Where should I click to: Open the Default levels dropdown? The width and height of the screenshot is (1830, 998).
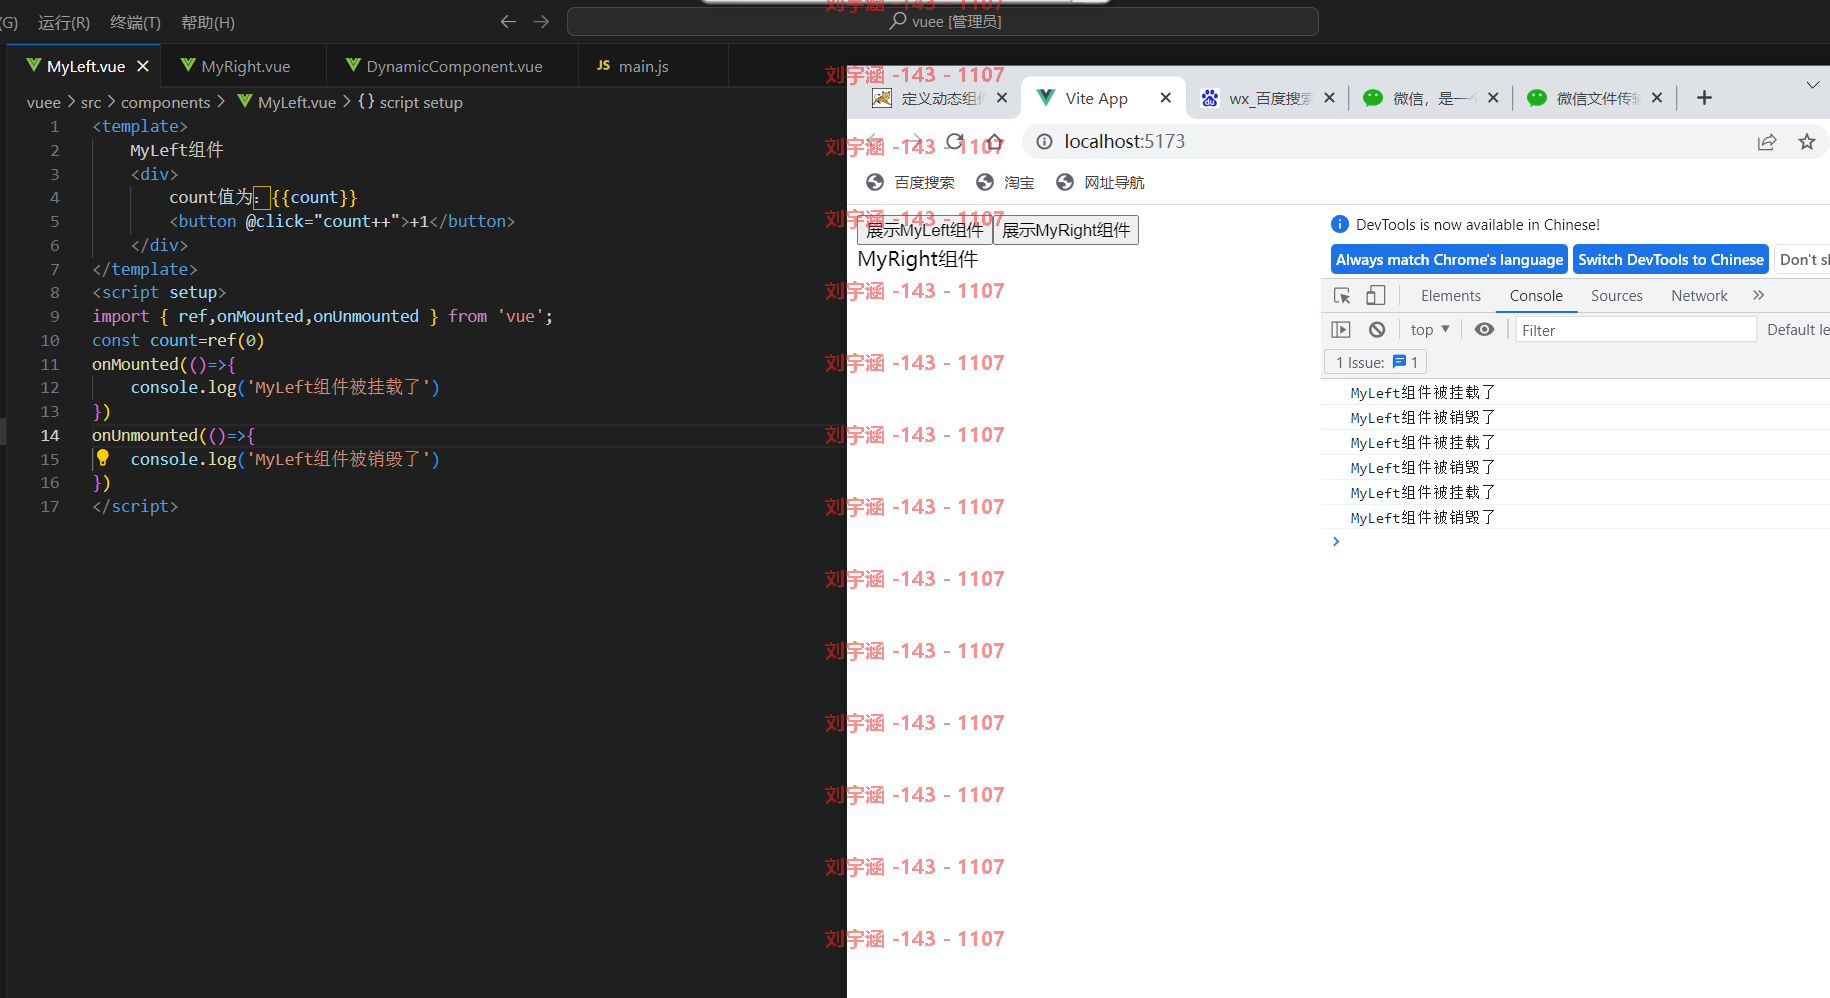pyautogui.click(x=1797, y=330)
